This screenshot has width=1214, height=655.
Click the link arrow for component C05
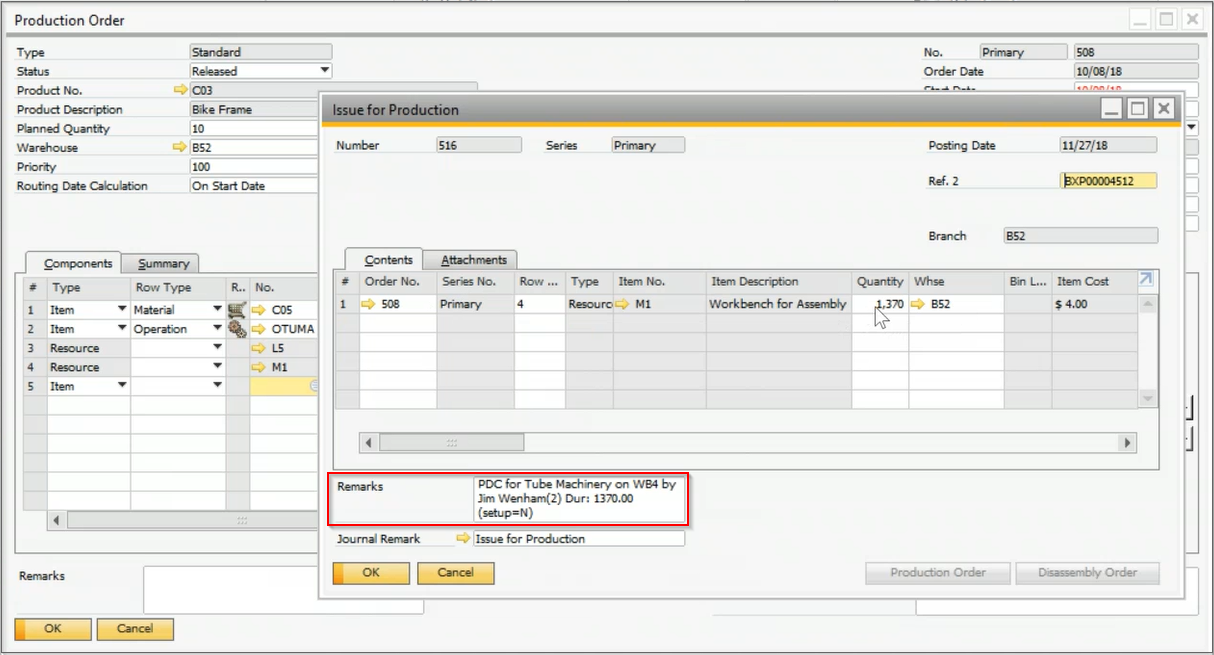point(260,310)
